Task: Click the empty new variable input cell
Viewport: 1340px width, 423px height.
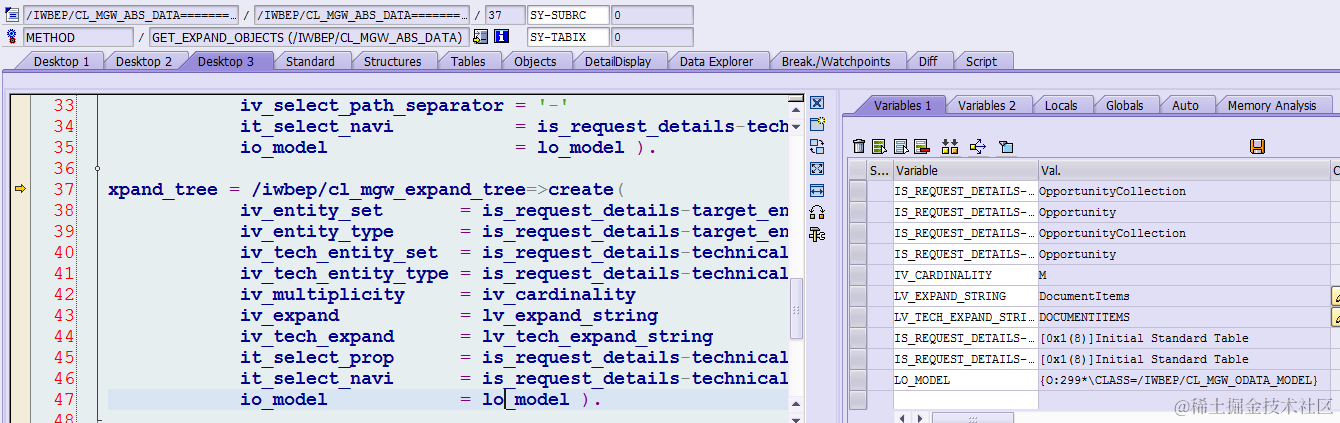Action: click(x=965, y=400)
